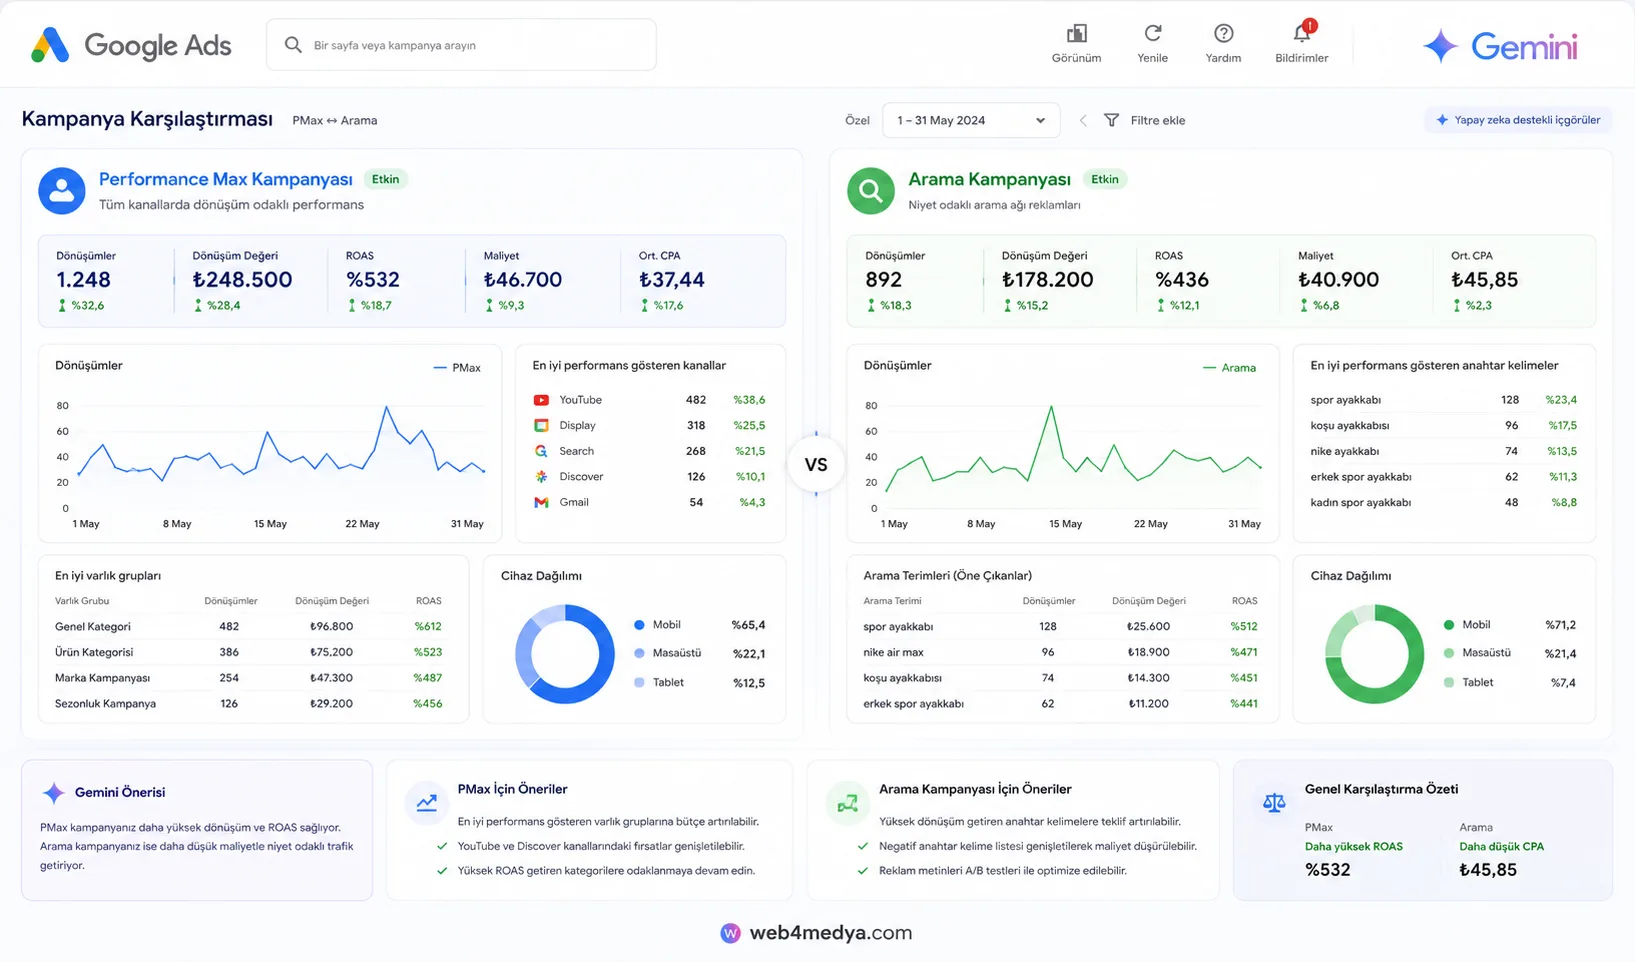Click the PMax cihaz dağılımı donut chart
This screenshot has height=962, width=1635.
coord(565,654)
